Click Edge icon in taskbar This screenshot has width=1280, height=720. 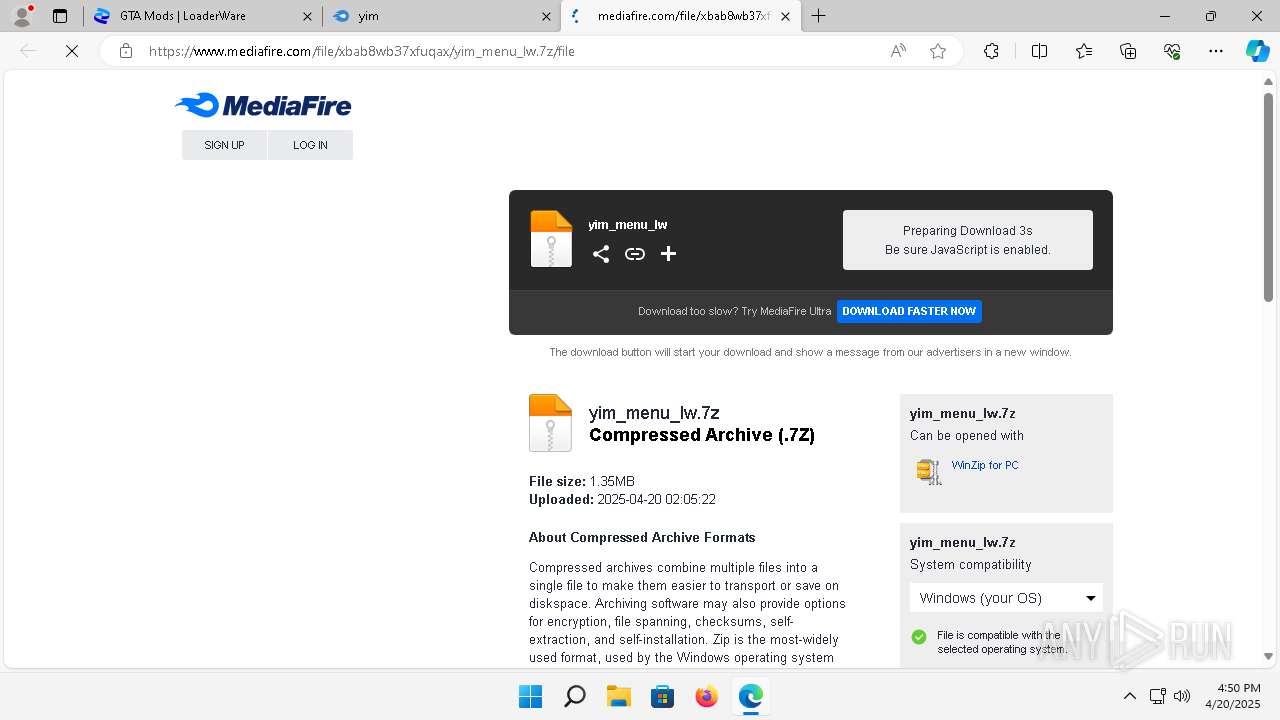pos(750,696)
